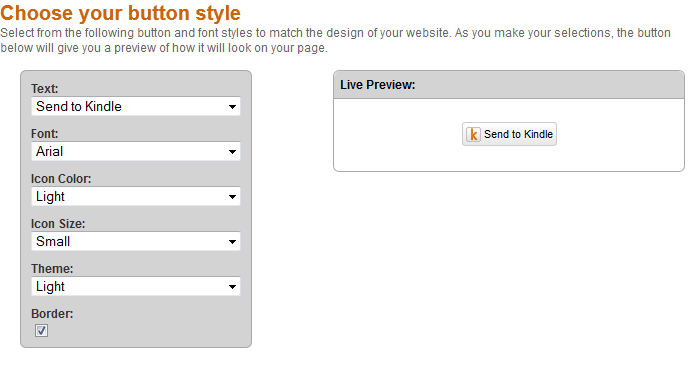Open the Icon Size dropdown arrow
This screenshot has height=366, width=696.
coord(232,242)
